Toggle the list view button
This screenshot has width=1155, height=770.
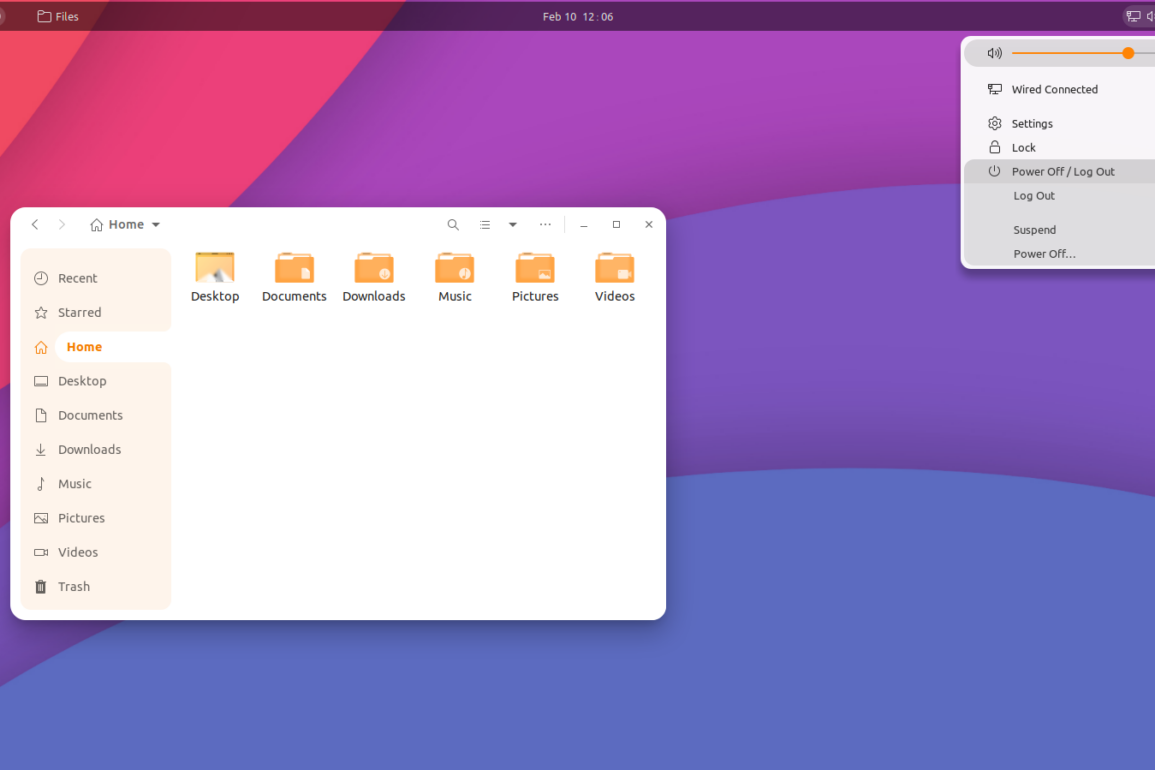click(x=485, y=225)
